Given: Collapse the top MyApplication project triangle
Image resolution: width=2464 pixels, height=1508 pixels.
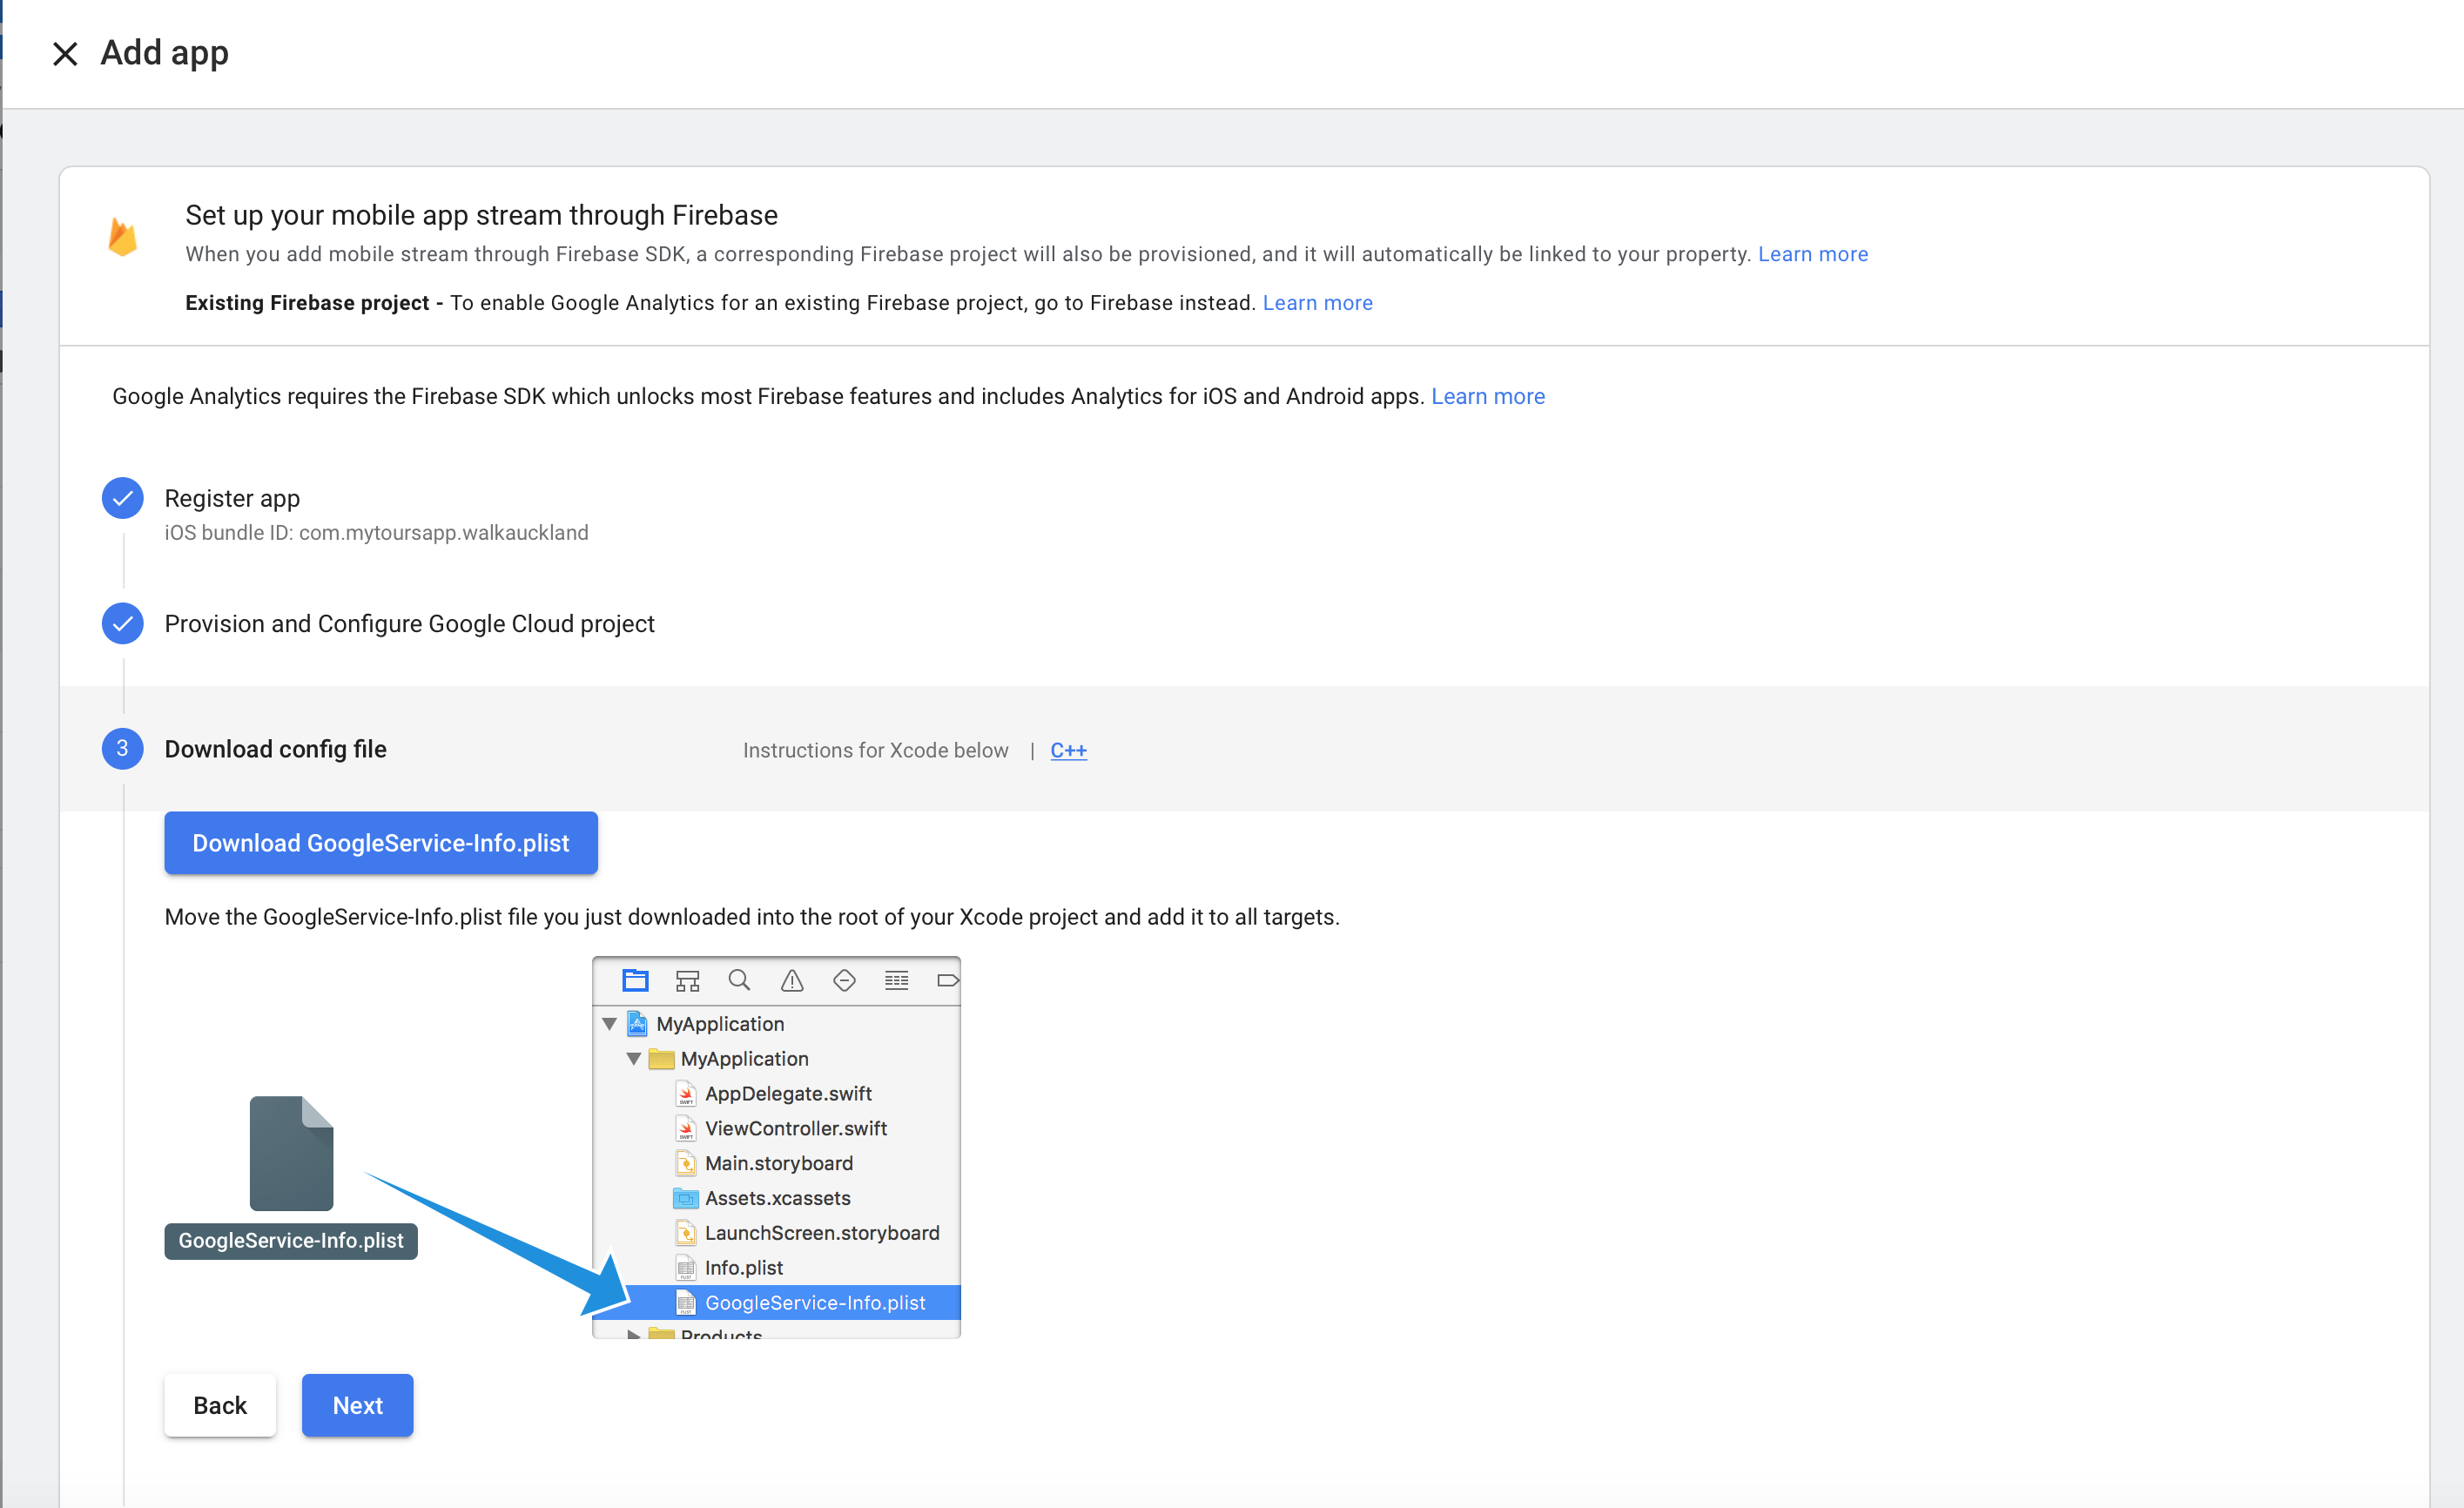Looking at the screenshot, I should click(x=609, y=1024).
